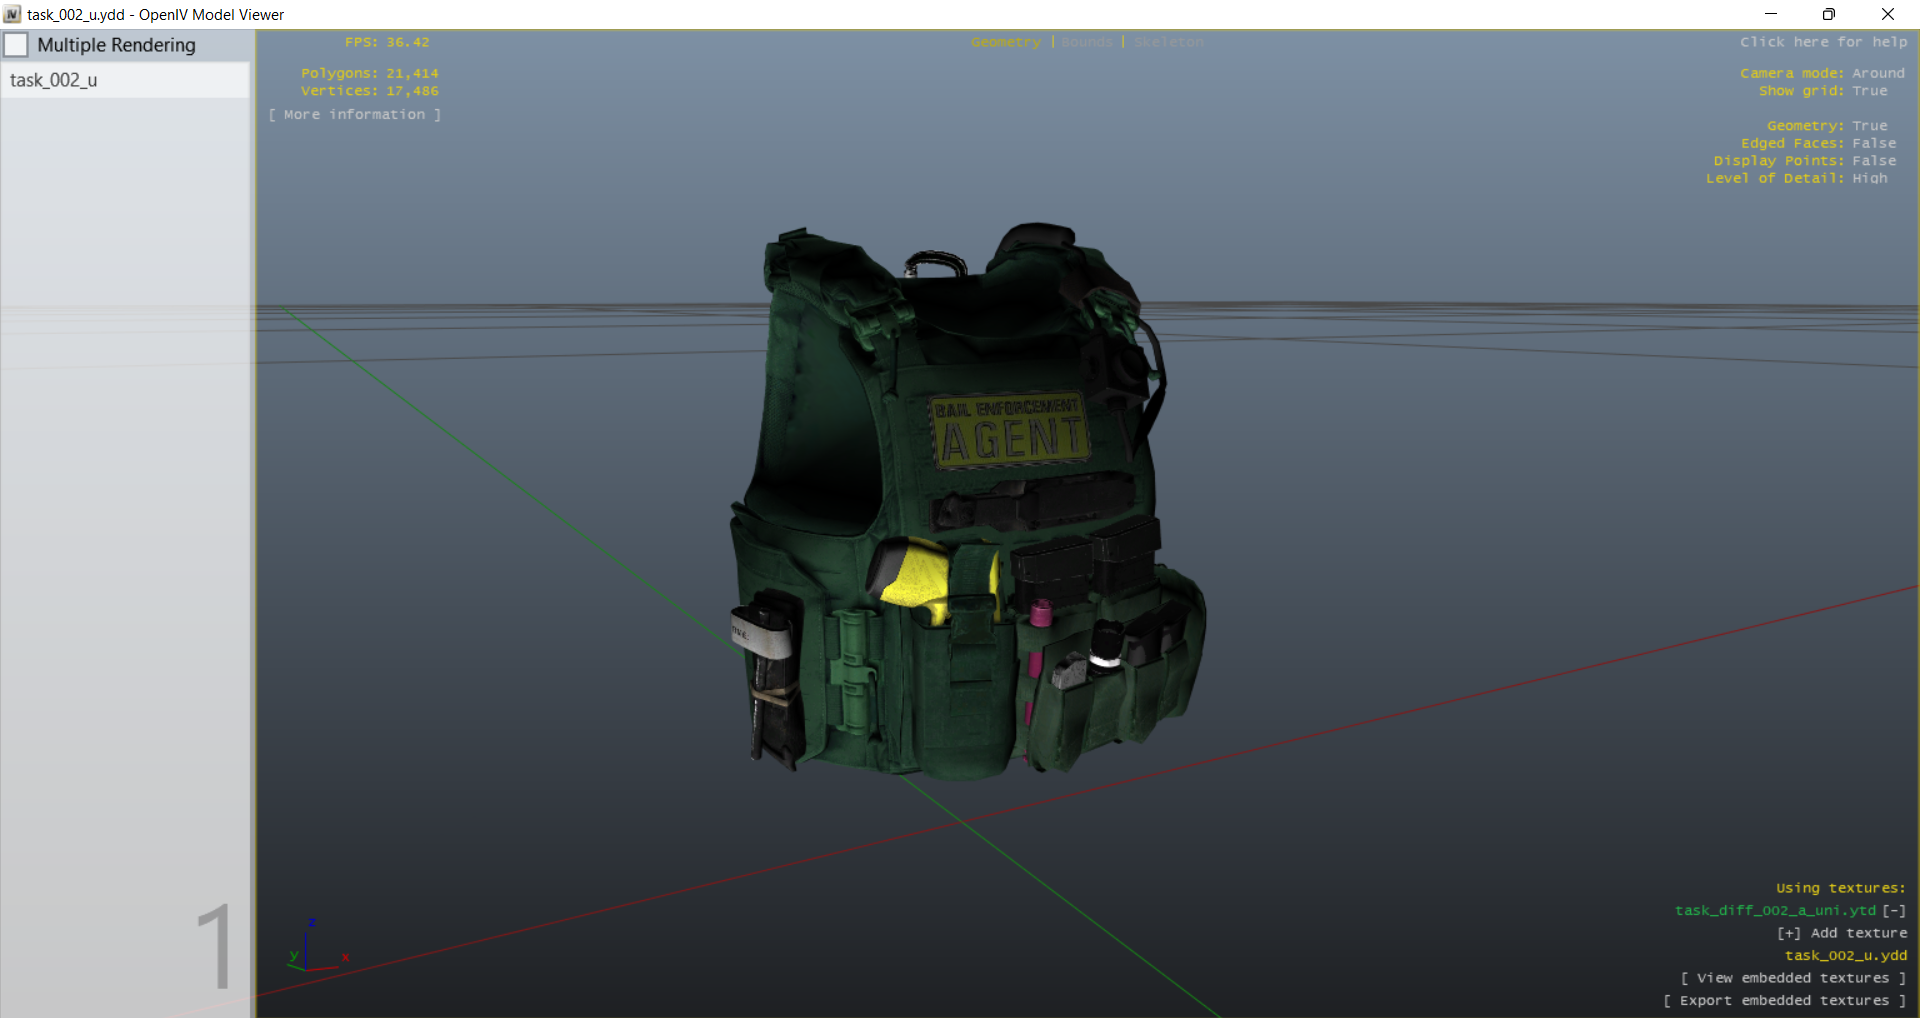Switch to the Bounds tab
This screenshot has width=1920, height=1018.
pos(1086,42)
